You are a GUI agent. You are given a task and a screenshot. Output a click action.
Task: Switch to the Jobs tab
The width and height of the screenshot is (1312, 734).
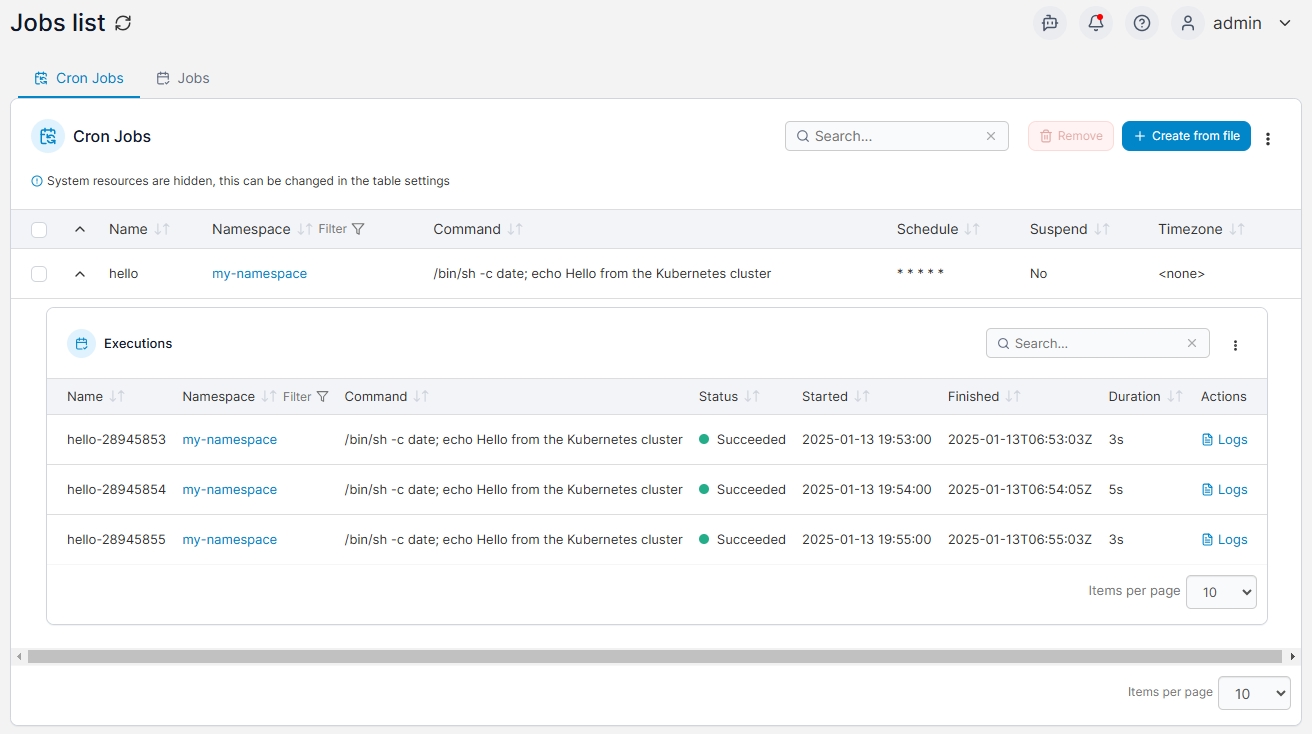click(x=183, y=78)
